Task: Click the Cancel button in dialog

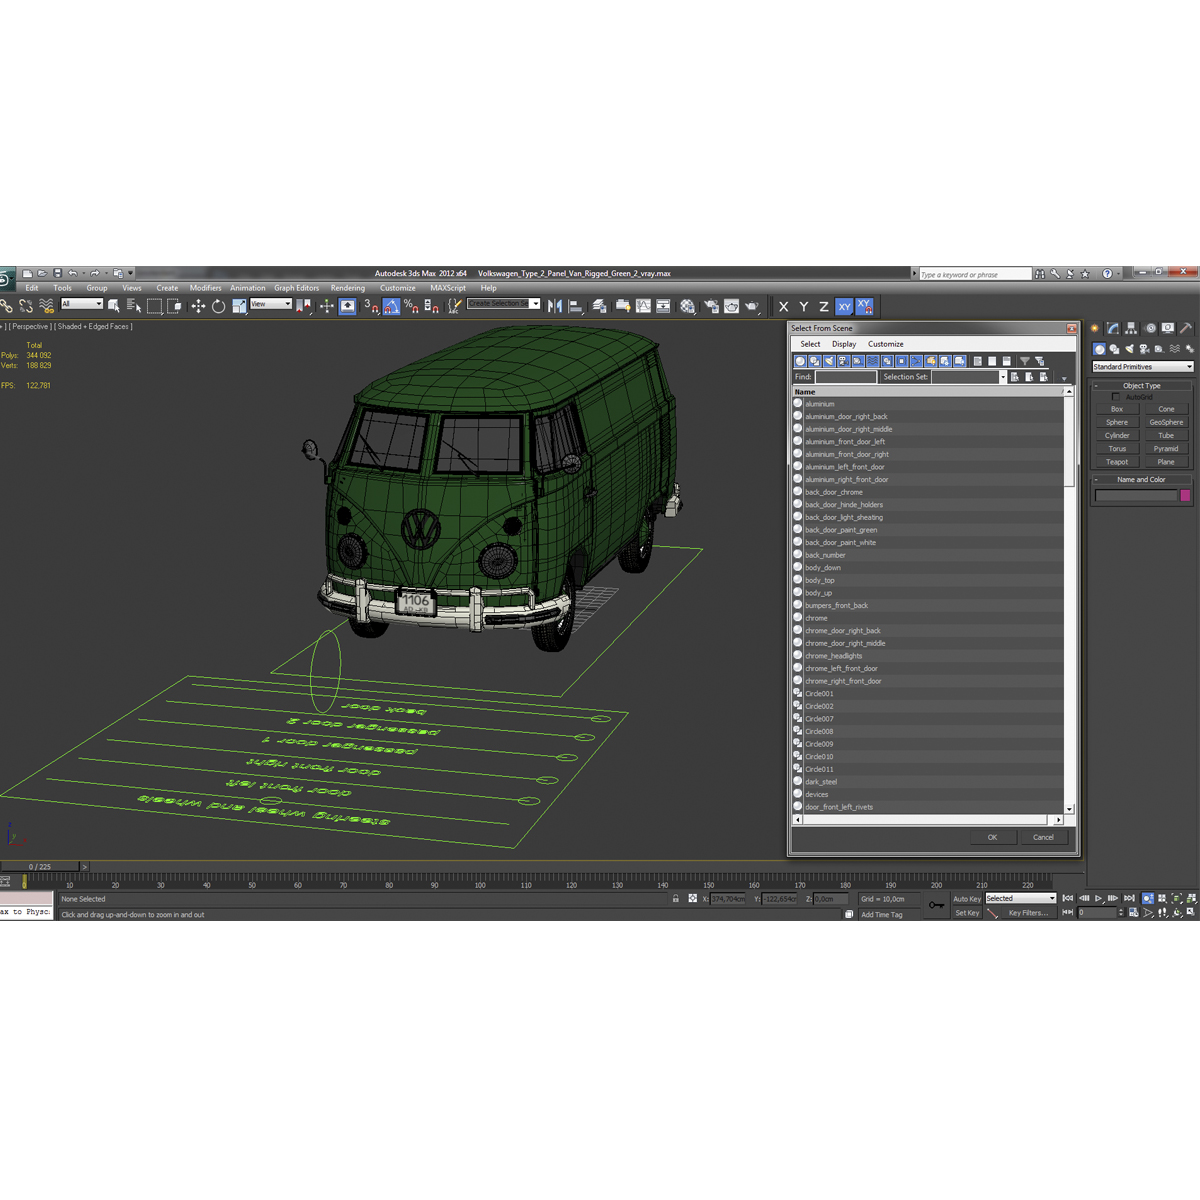Action: coord(1043,837)
